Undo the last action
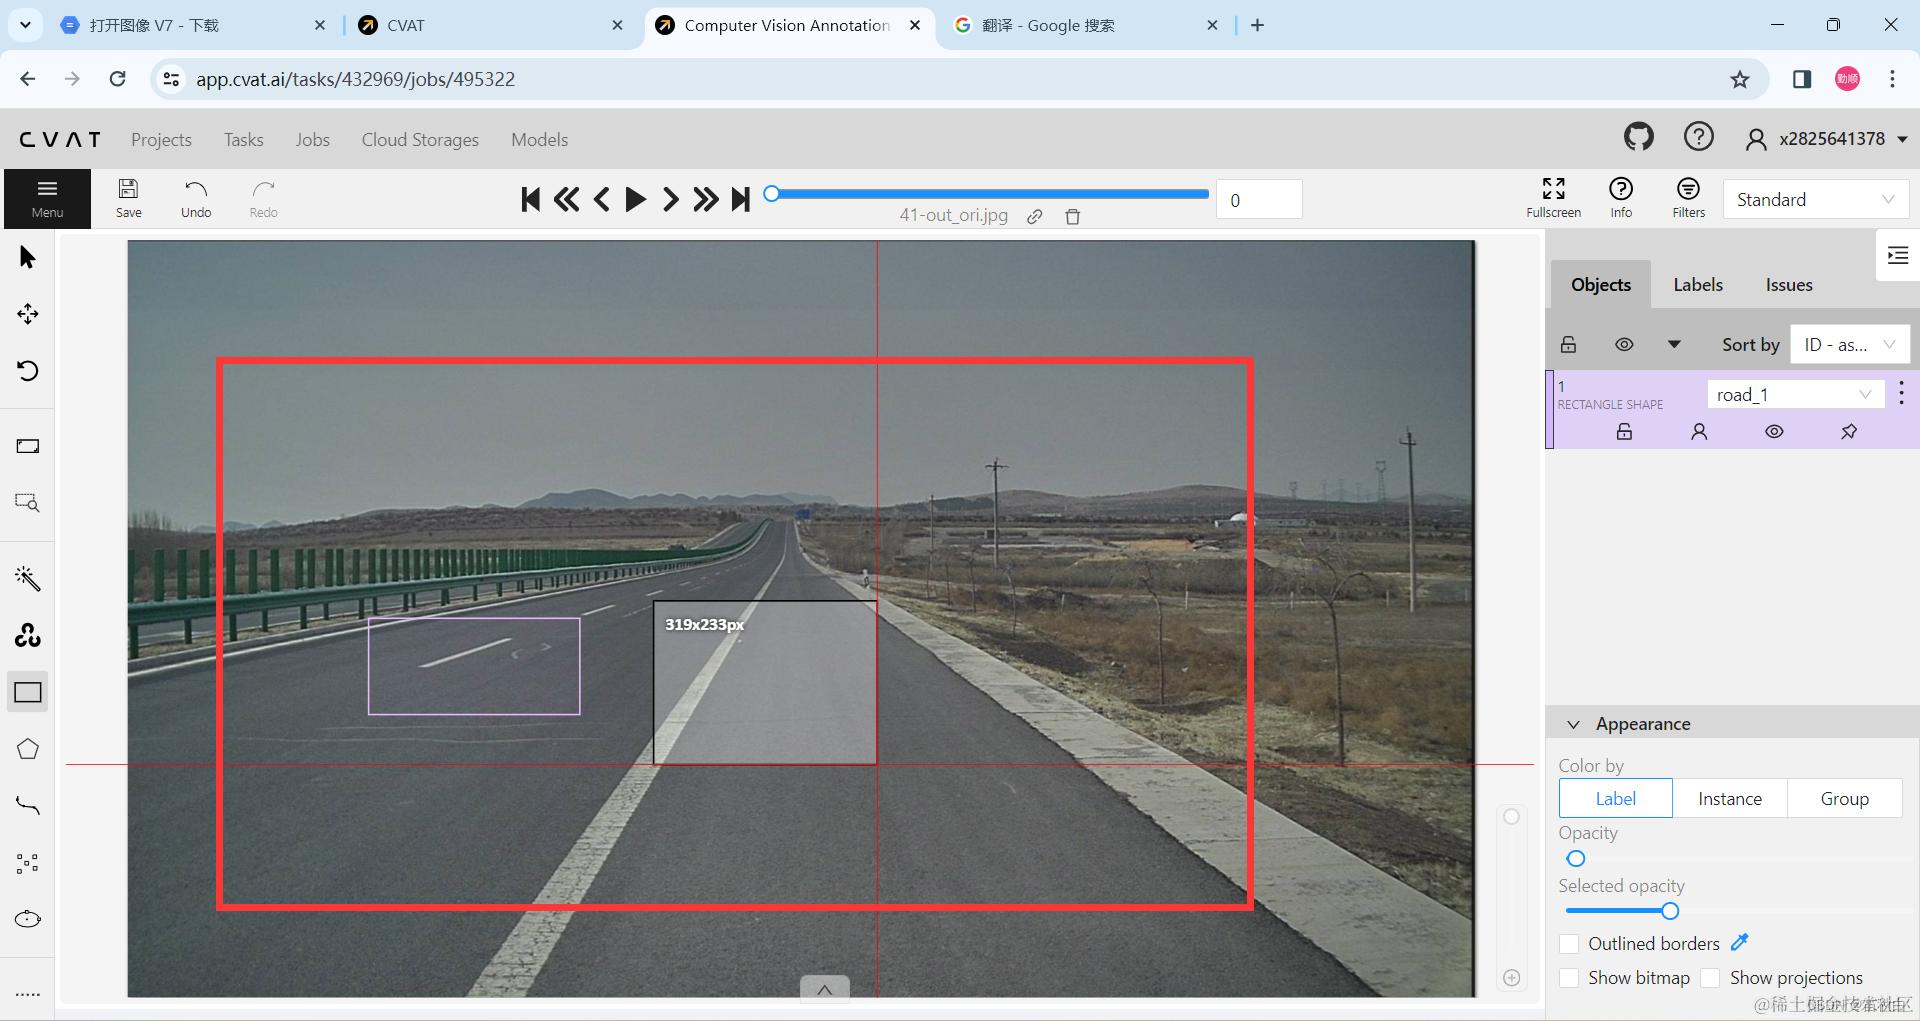The height and width of the screenshot is (1021, 1920). point(196,198)
